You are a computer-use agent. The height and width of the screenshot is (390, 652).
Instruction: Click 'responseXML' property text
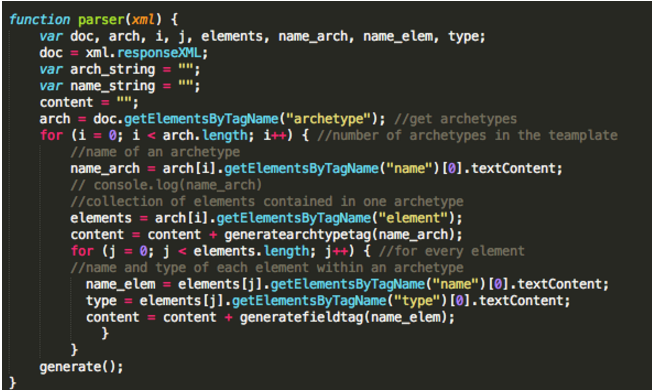click(x=159, y=53)
